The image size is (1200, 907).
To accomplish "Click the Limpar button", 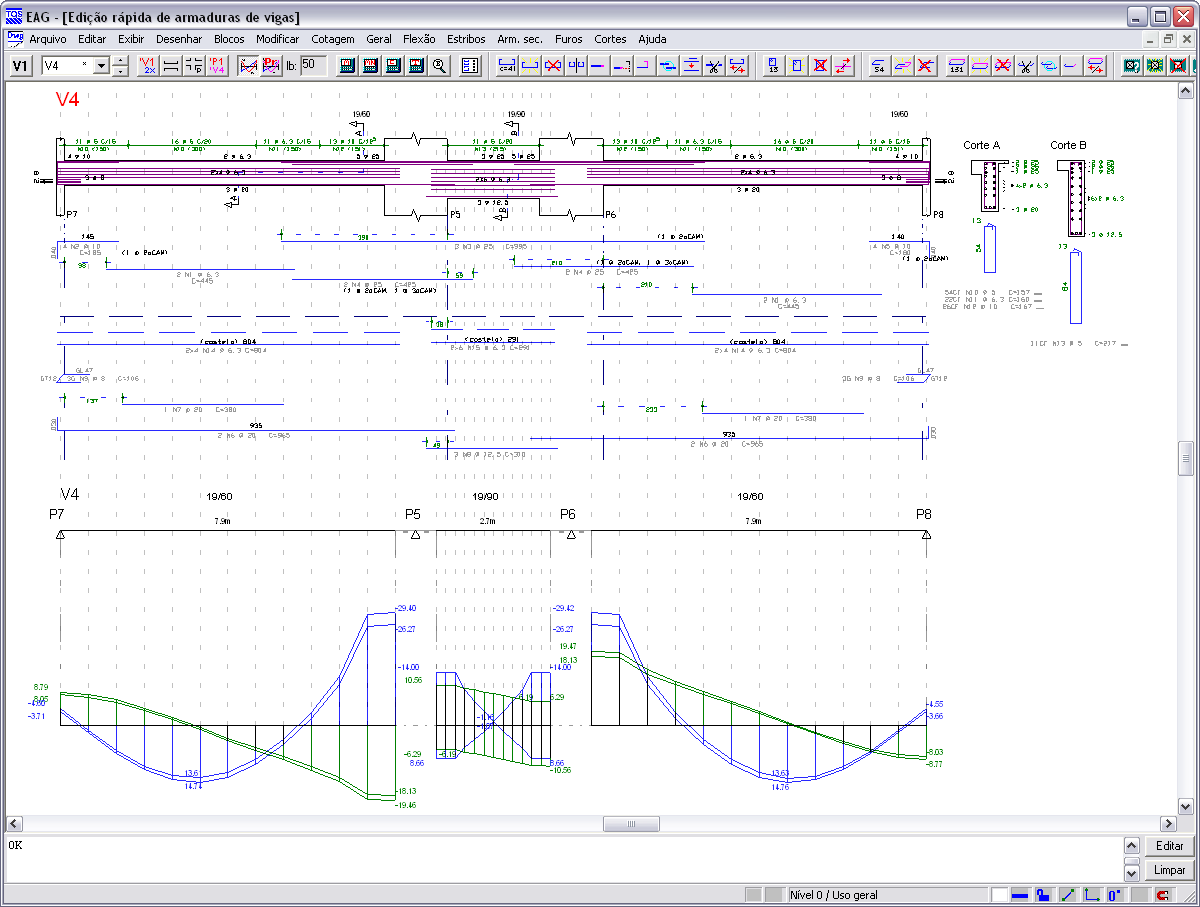I will [x=1169, y=870].
